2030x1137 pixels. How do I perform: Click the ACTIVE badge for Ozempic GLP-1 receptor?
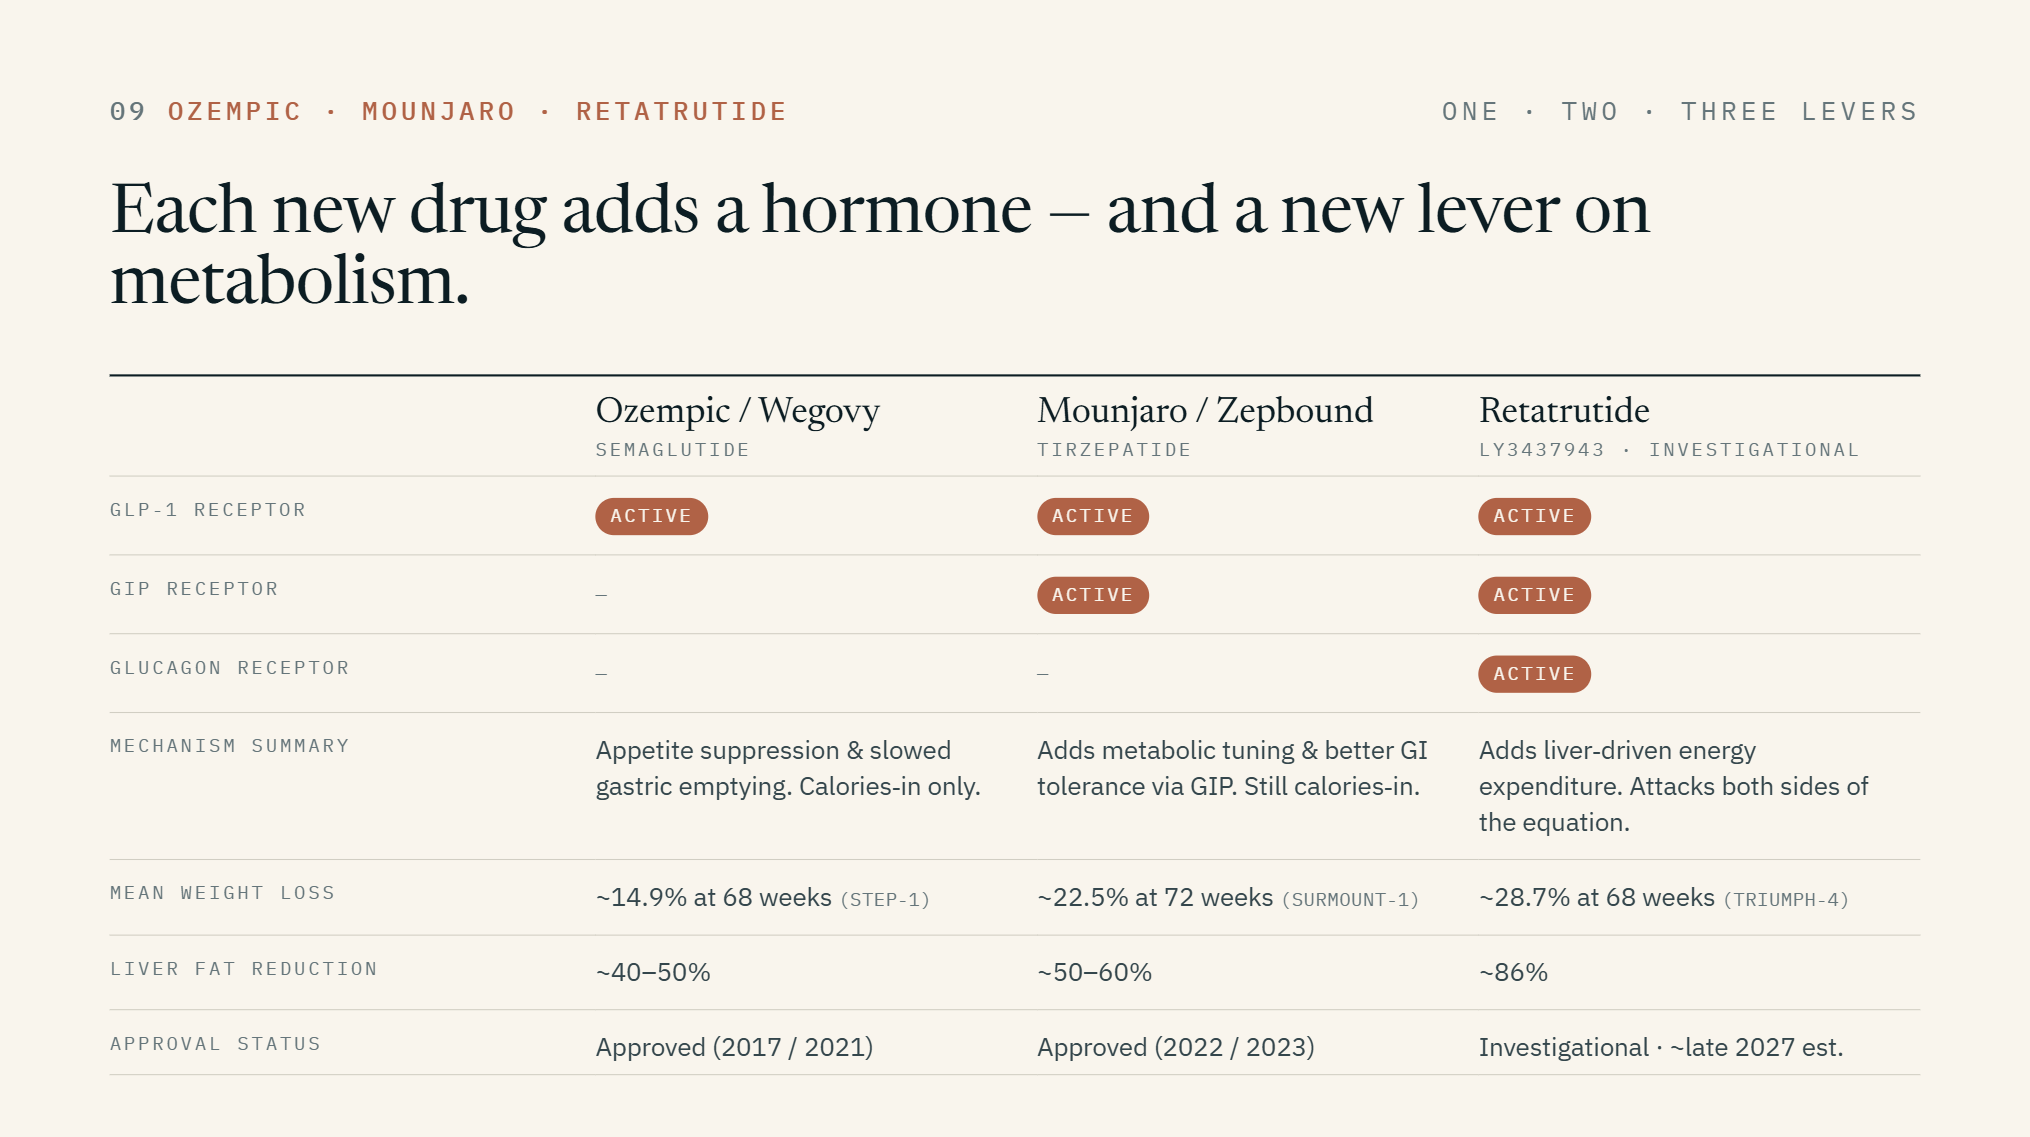651,516
